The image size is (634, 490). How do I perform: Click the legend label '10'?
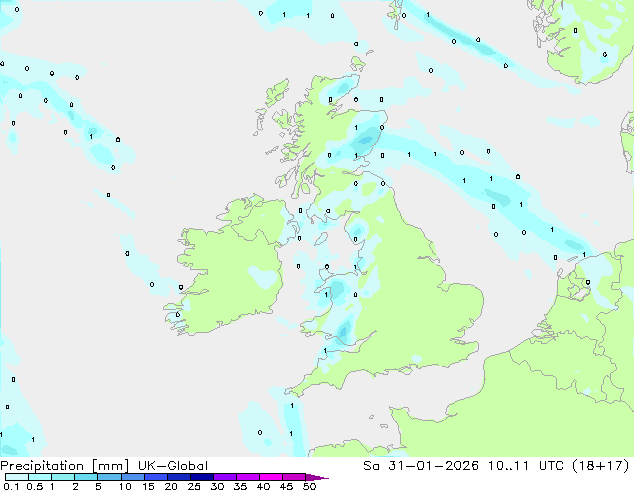point(125,486)
